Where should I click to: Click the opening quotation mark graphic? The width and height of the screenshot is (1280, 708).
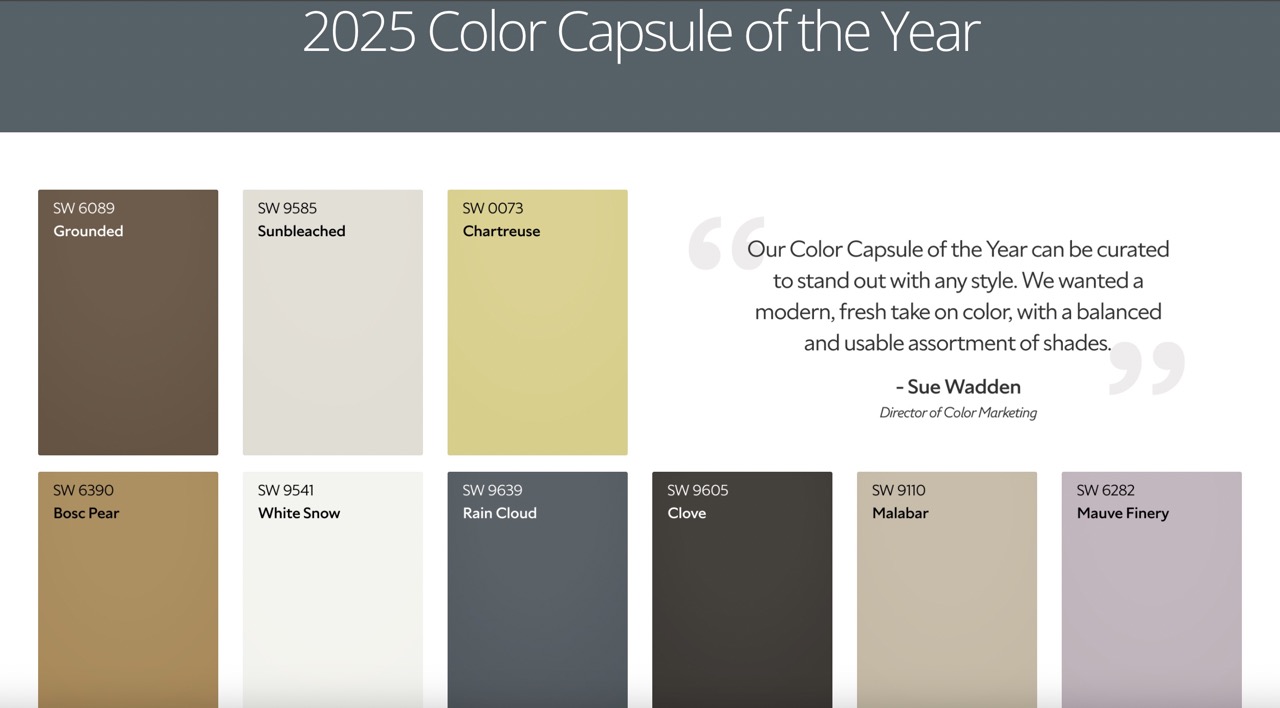(x=724, y=243)
